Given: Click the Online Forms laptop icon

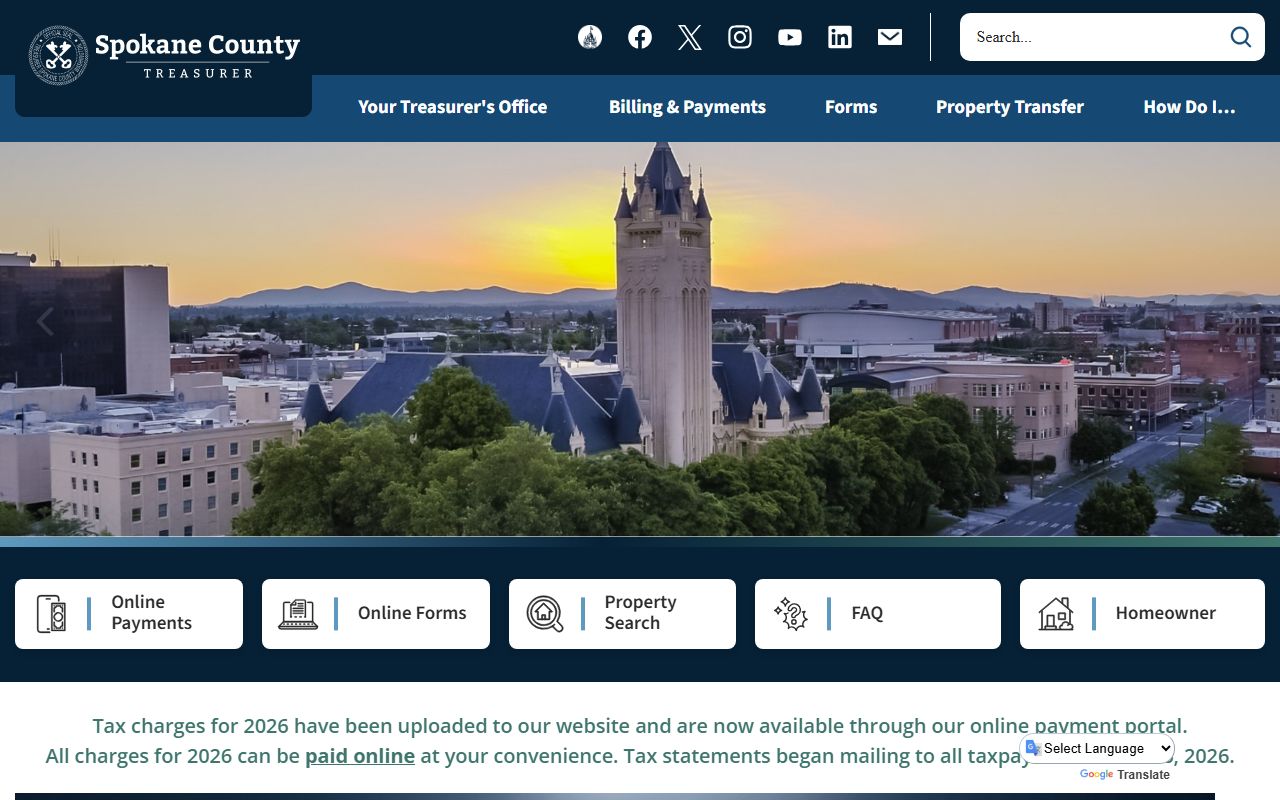Looking at the screenshot, I should tap(298, 614).
